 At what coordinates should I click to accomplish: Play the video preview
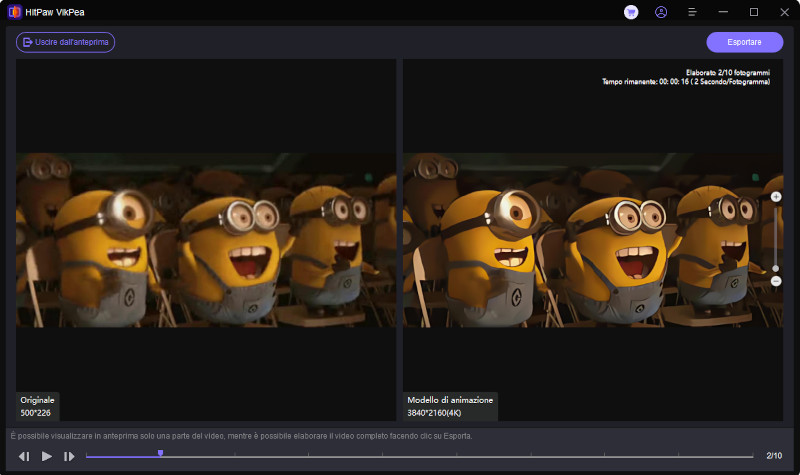[x=47, y=456]
